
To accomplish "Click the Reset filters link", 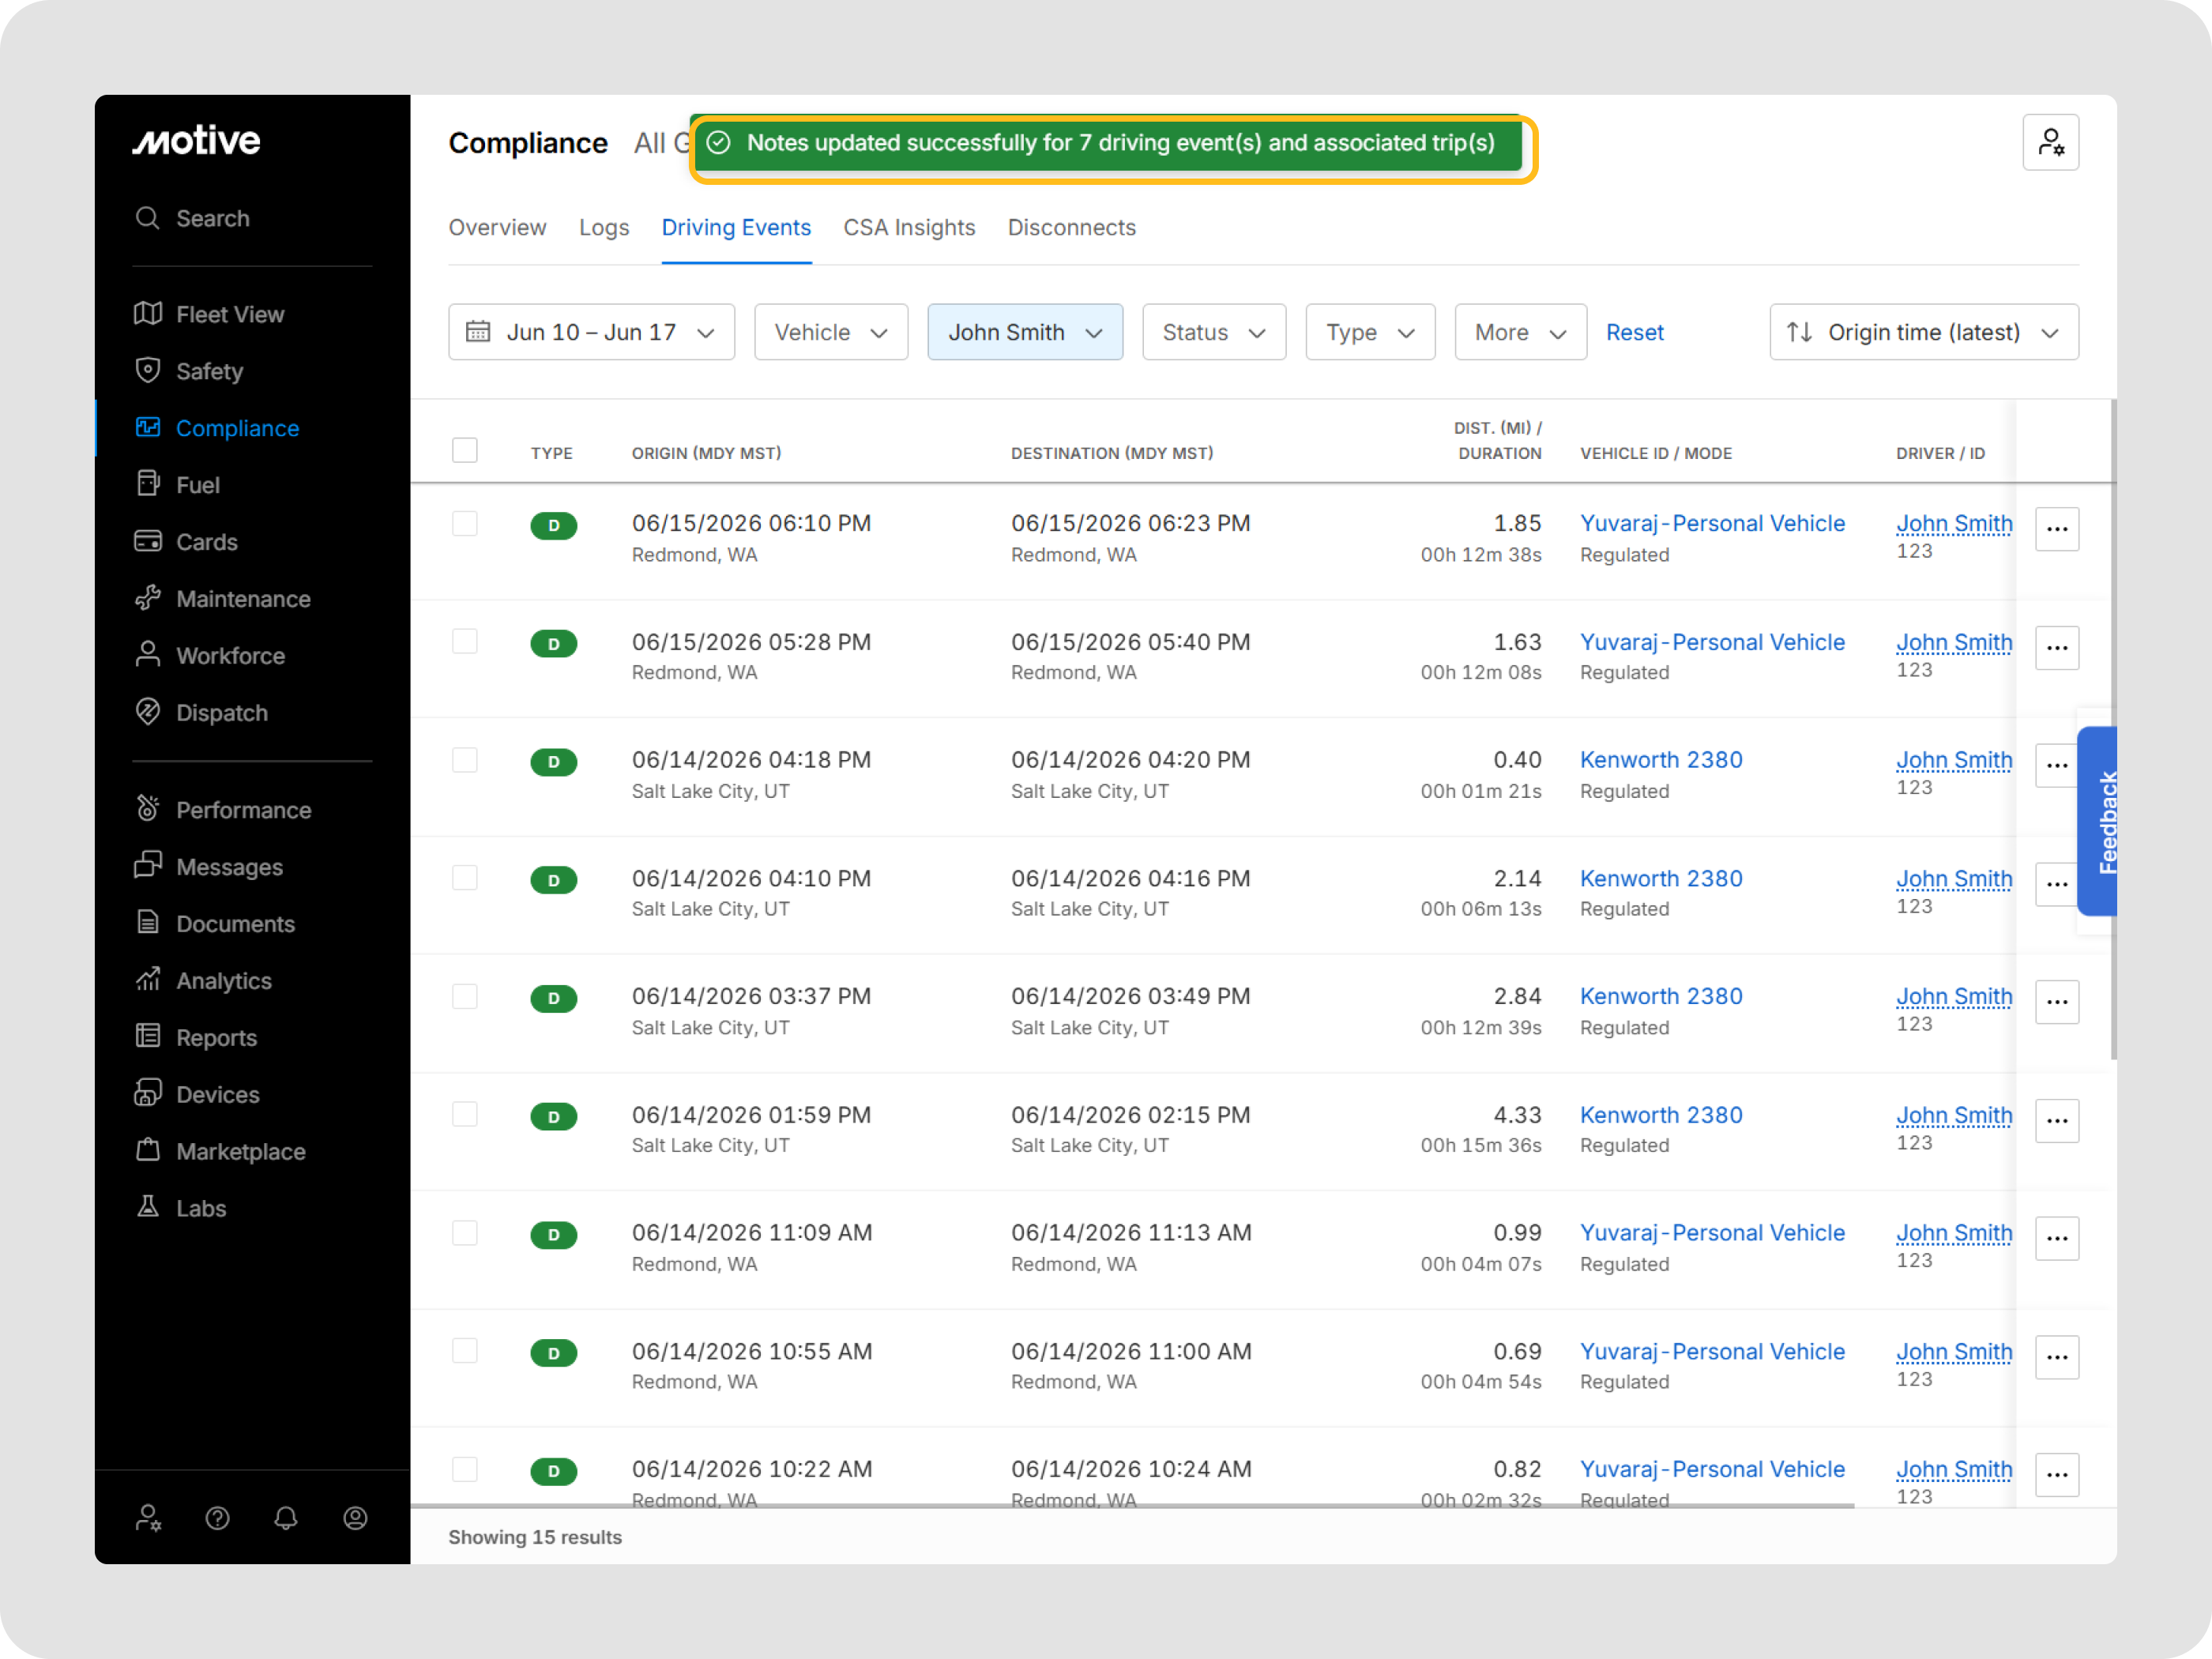I will pyautogui.click(x=1634, y=332).
